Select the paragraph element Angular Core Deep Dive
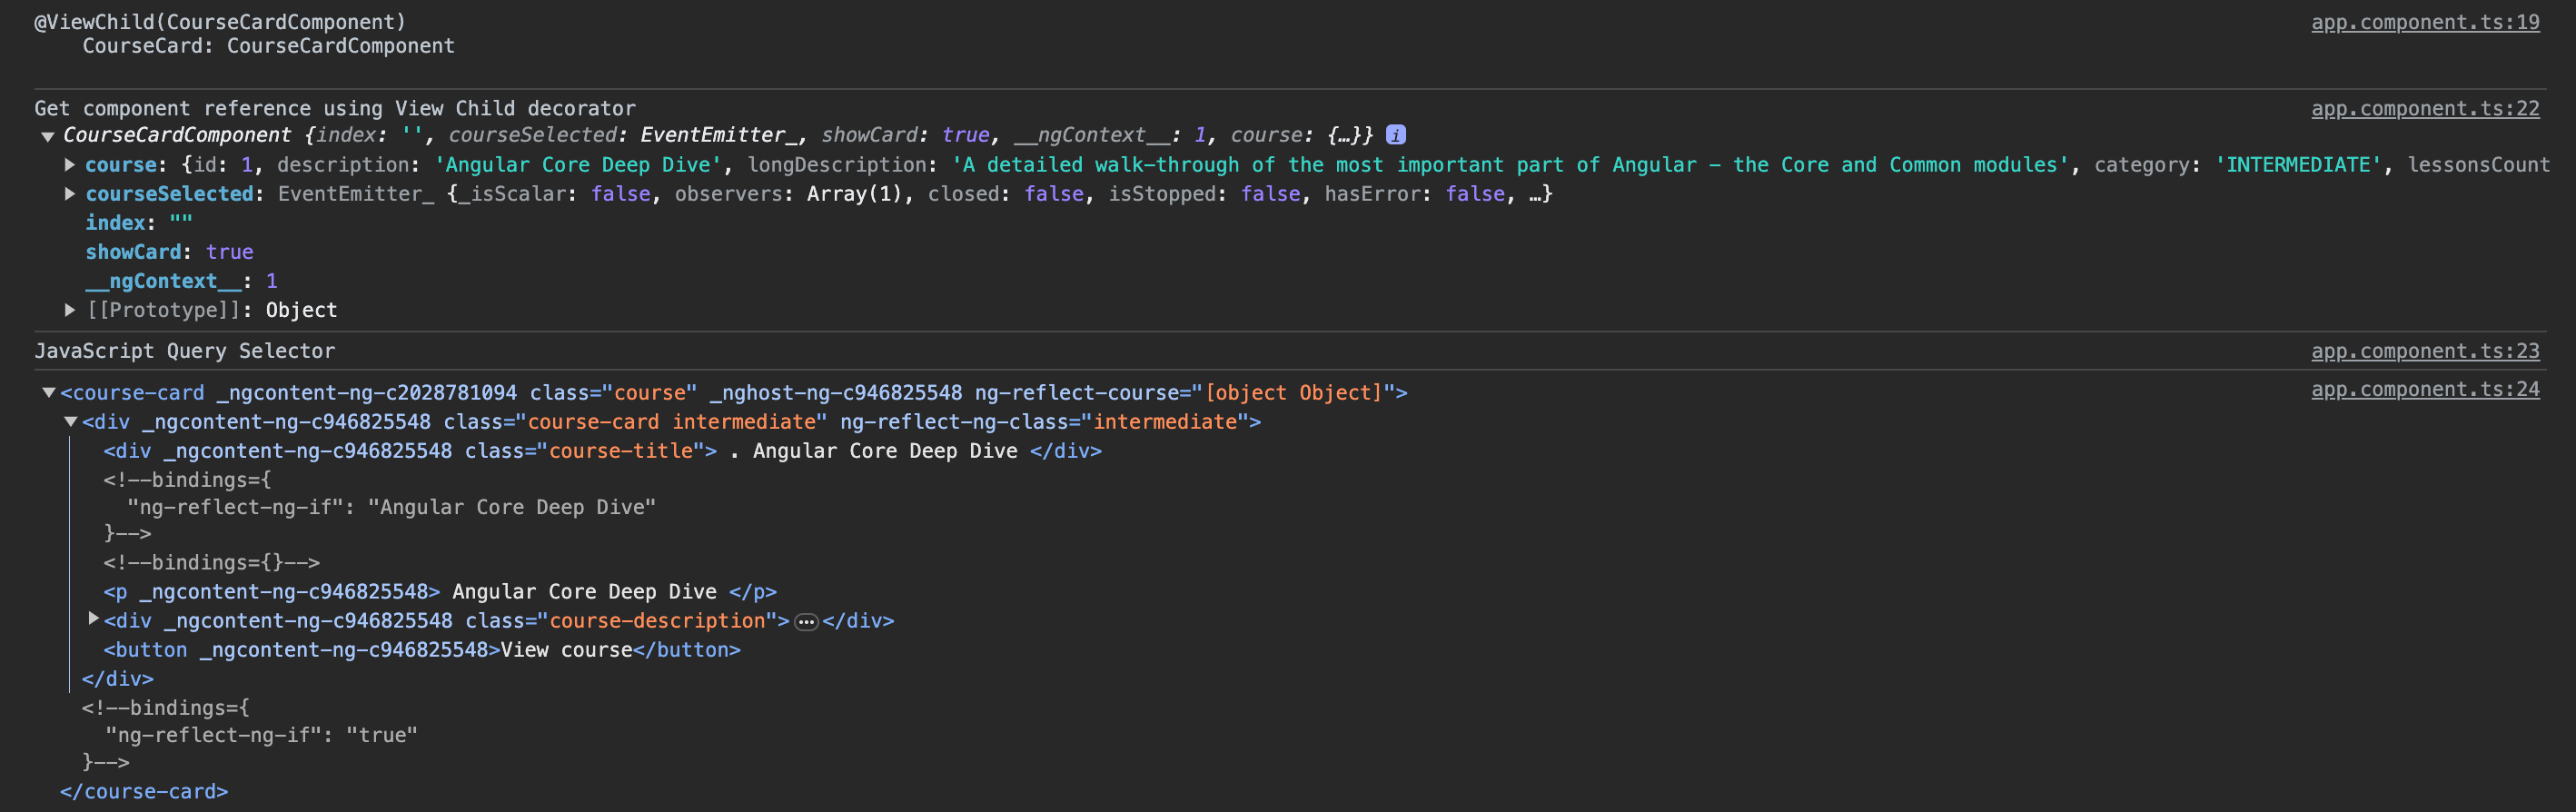The height and width of the screenshot is (812, 2576). 439,592
